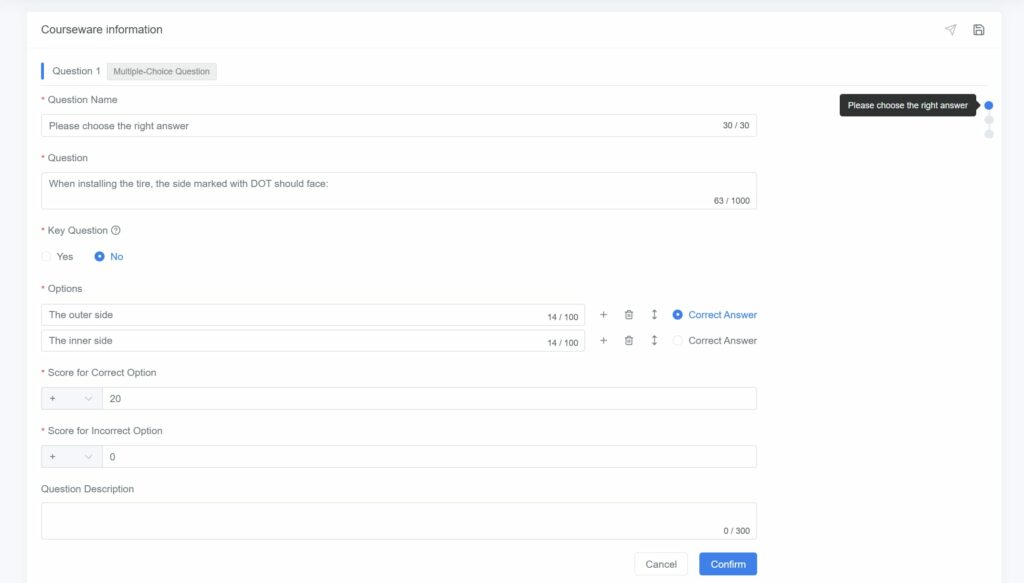Delete 'The inner side' option
1024x583 pixels.
[629, 341]
